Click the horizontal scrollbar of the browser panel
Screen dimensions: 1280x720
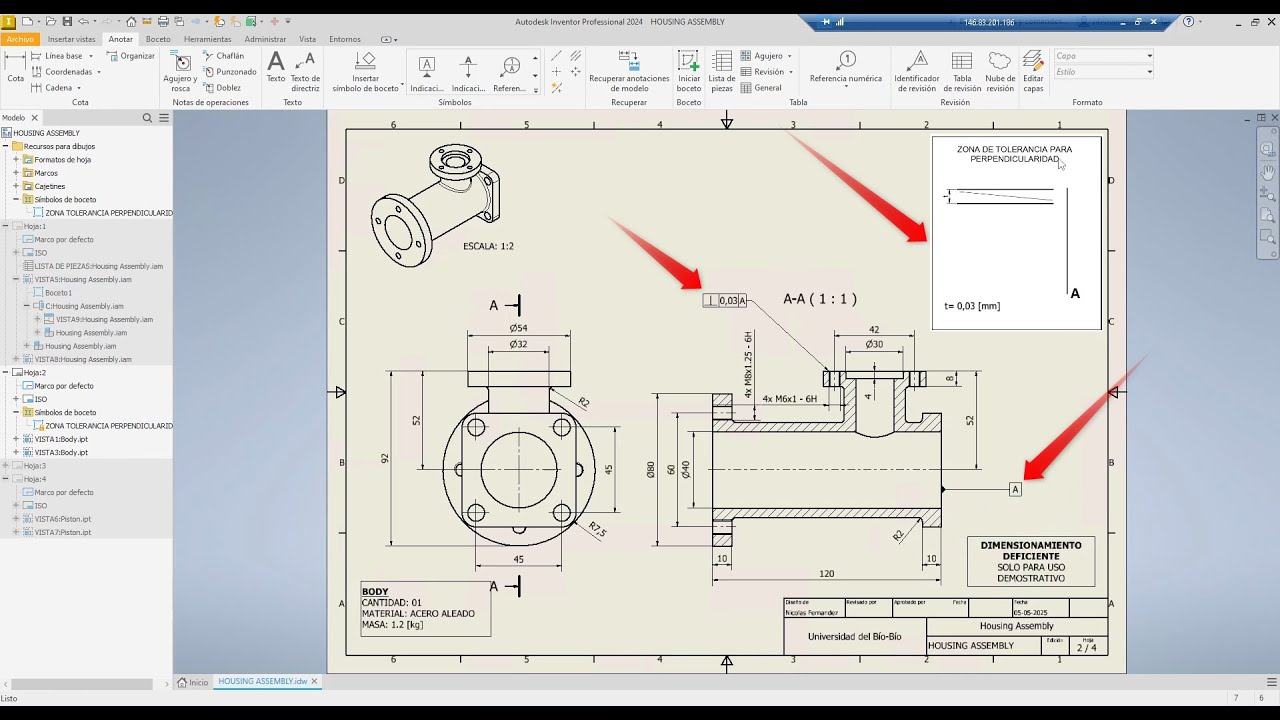(84, 685)
